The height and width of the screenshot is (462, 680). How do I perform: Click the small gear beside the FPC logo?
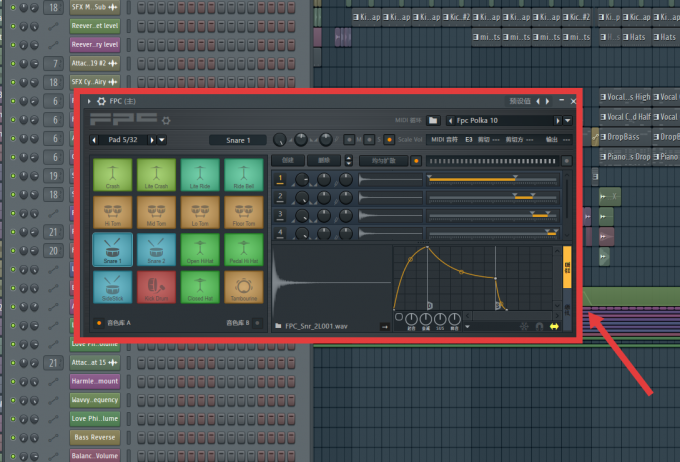[x=166, y=121]
